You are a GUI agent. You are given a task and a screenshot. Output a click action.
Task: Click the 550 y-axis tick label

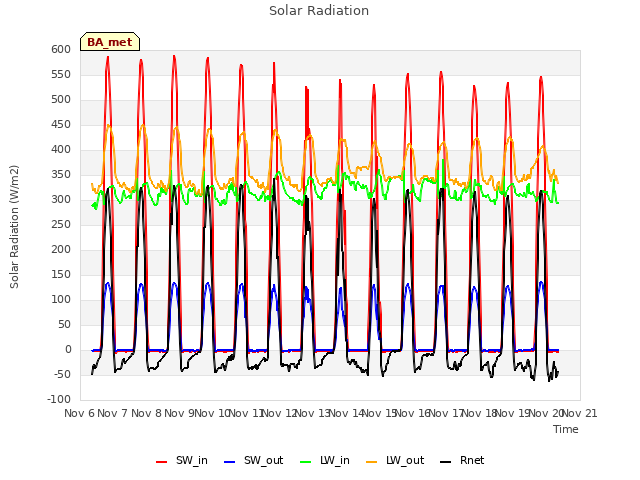pos(61,75)
